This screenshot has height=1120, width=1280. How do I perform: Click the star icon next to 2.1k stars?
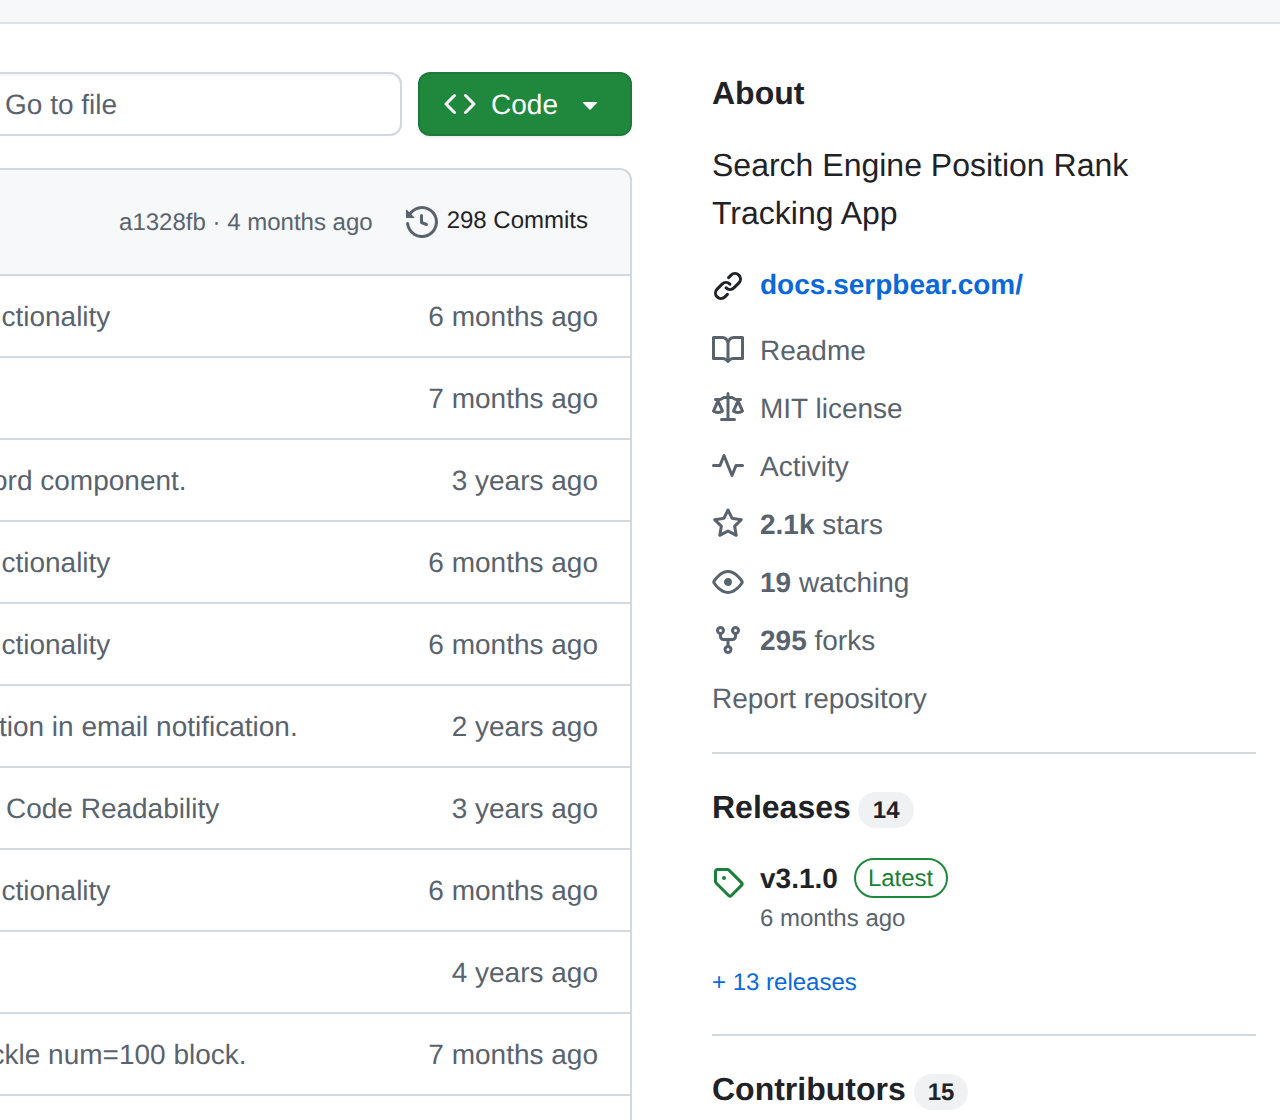728,524
